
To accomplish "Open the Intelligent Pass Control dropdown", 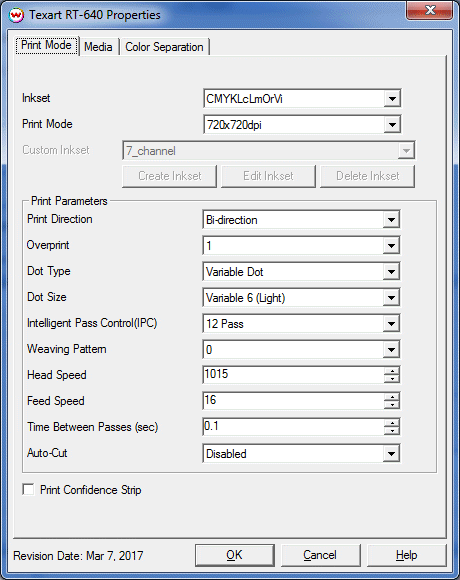I will pyautogui.click(x=391, y=324).
